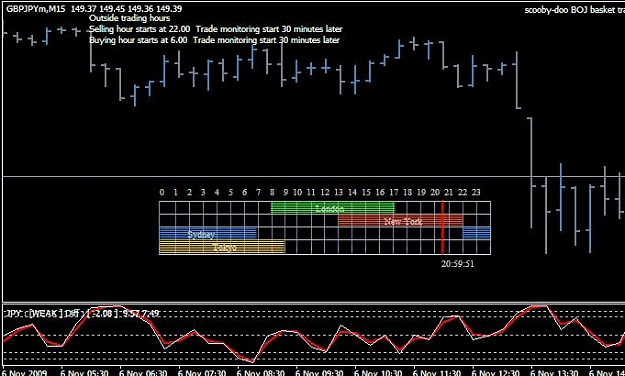Click the '6 Nov 10:30' time axis label
The height and width of the screenshot is (376, 625).
click(x=378, y=373)
